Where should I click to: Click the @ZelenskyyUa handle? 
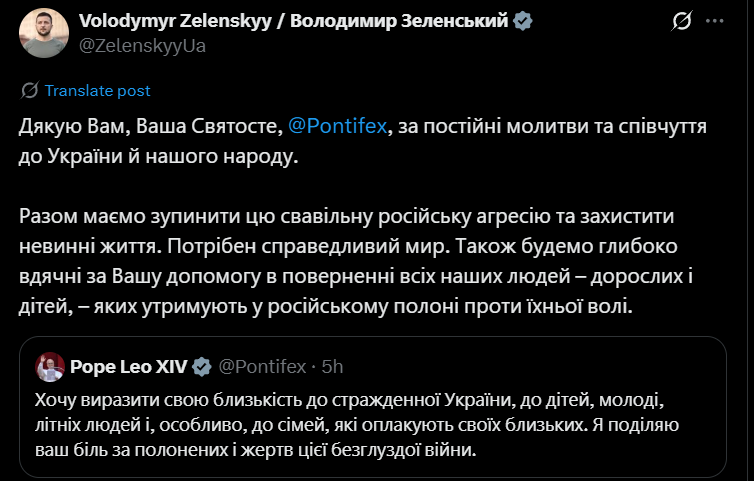point(142,44)
